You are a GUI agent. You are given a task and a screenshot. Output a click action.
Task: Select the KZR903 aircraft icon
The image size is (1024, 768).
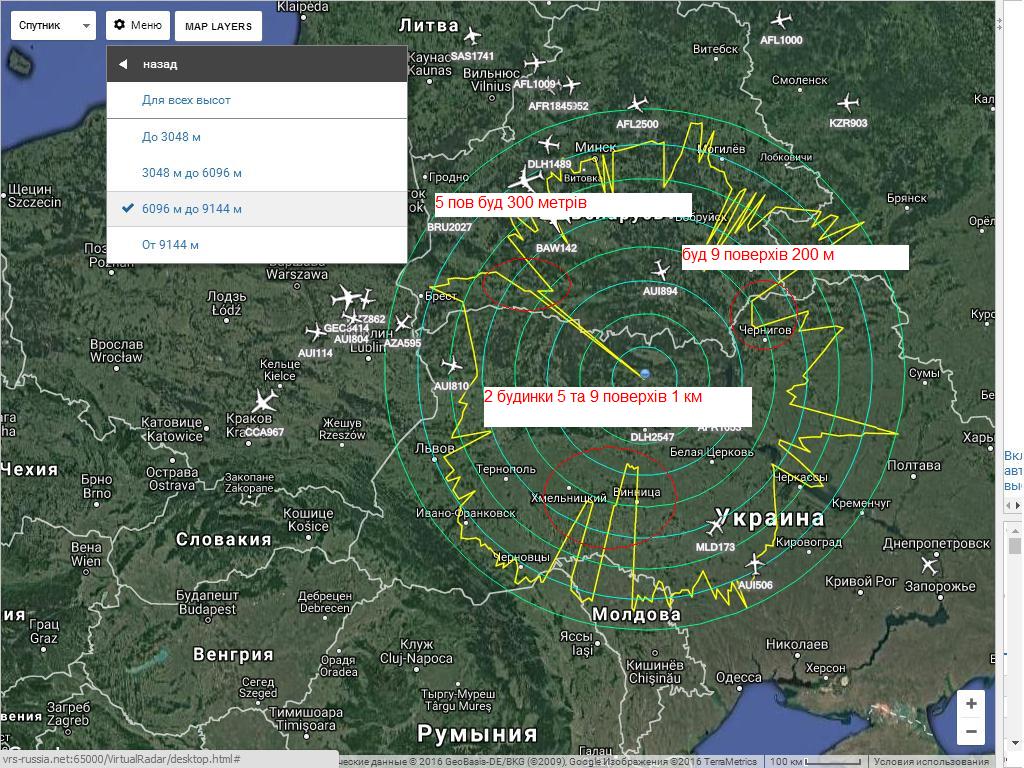tap(848, 102)
